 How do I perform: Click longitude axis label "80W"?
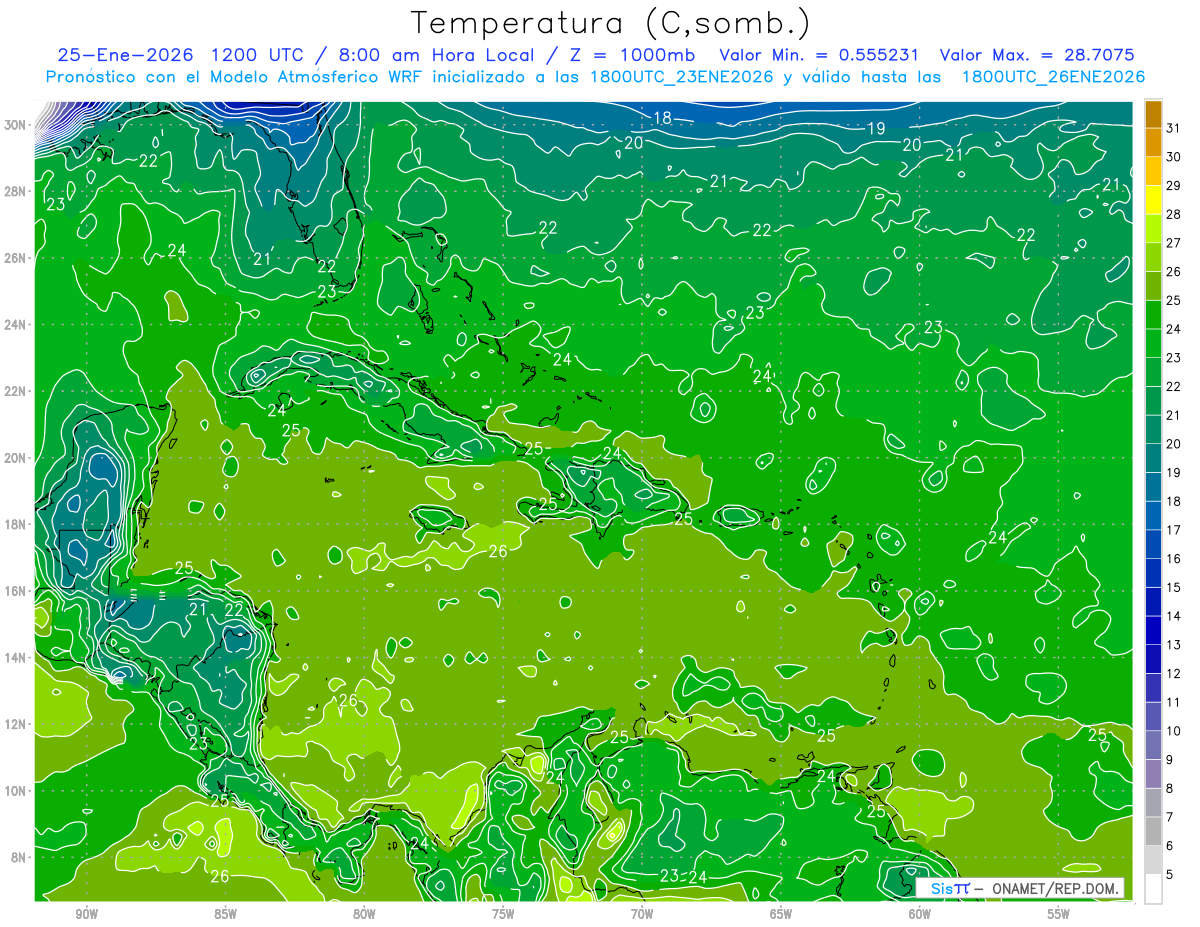click(364, 914)
